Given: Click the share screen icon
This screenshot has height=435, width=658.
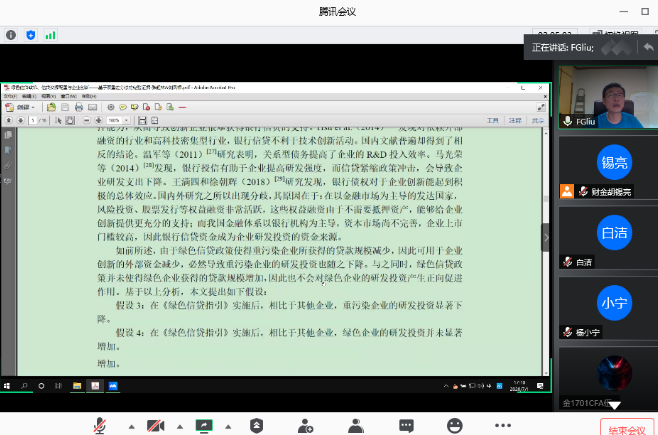Looking at the screenshot, I should coord(204,426).
